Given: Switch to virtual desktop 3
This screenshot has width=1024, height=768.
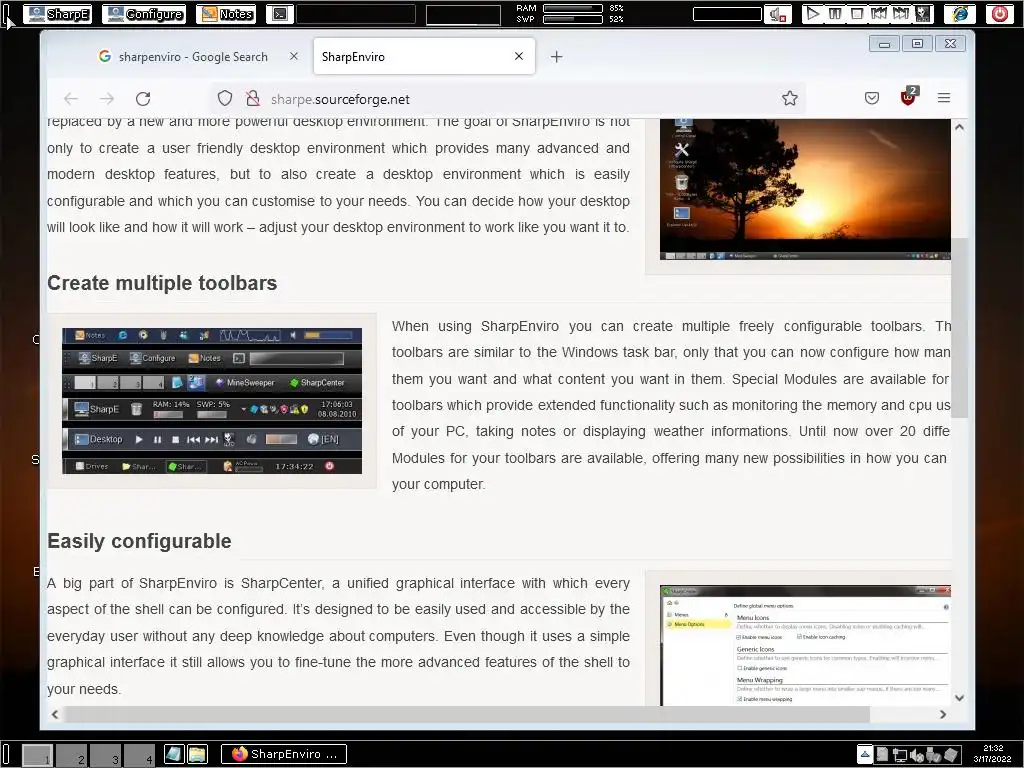Looking at the screenshot, I should coord(105,755).
